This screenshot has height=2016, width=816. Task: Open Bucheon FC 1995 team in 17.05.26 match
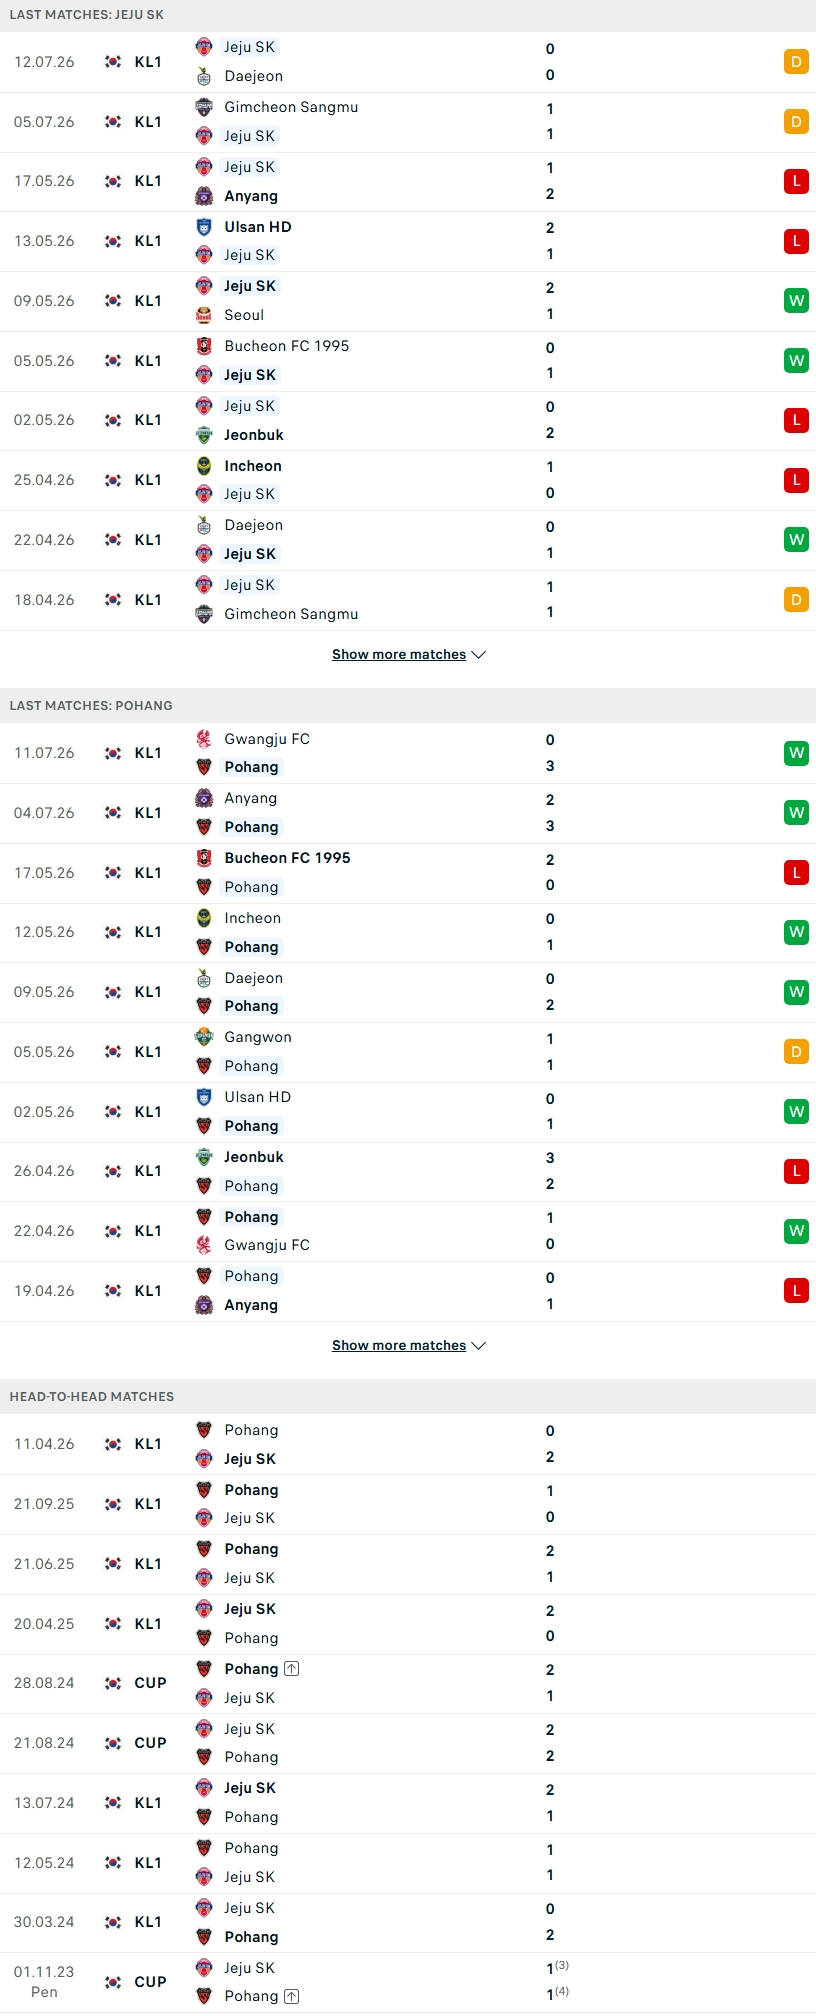pyautogui.click(x=287, y=858)
